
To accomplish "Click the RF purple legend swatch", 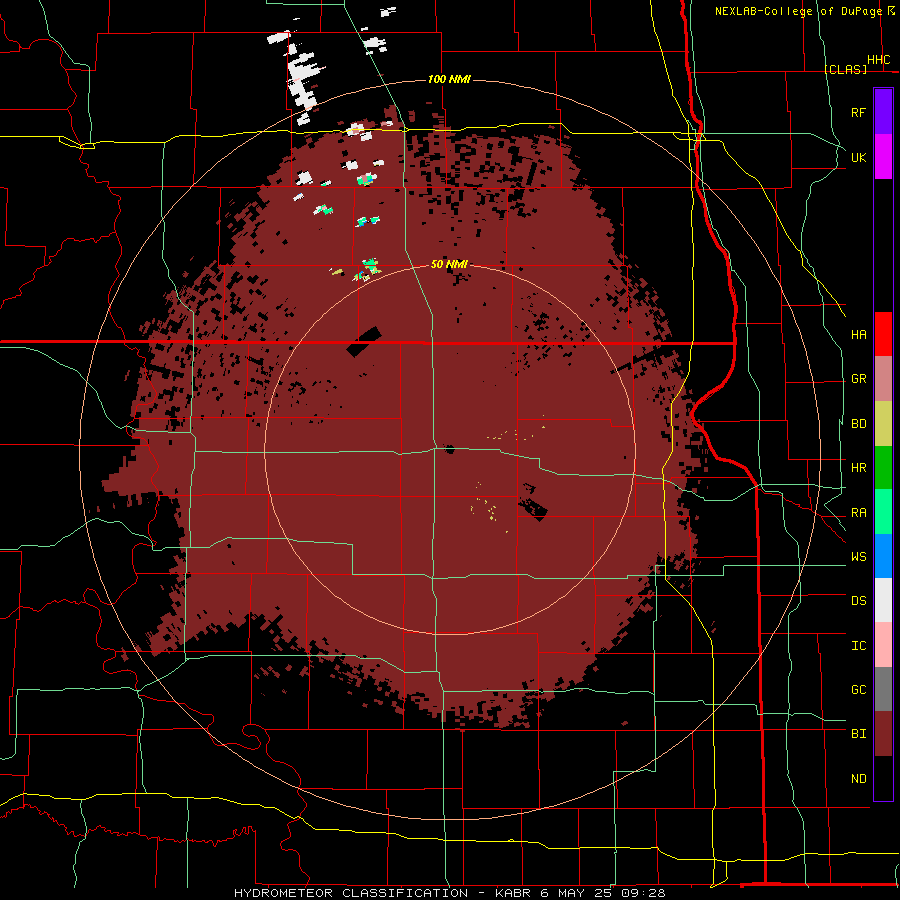I will (883, 112).
